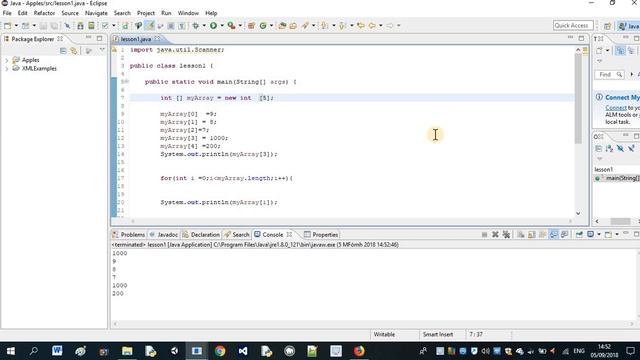Click the New file toolbar icon
This screenshot has height=360, width=640.
[7, 26]
